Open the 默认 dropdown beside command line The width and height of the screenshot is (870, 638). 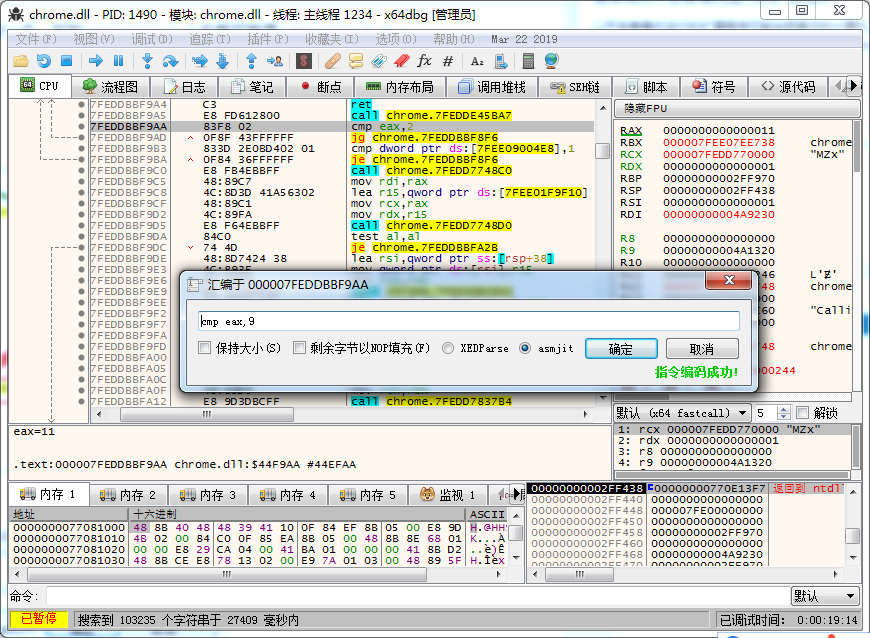[x=824, y=596]
